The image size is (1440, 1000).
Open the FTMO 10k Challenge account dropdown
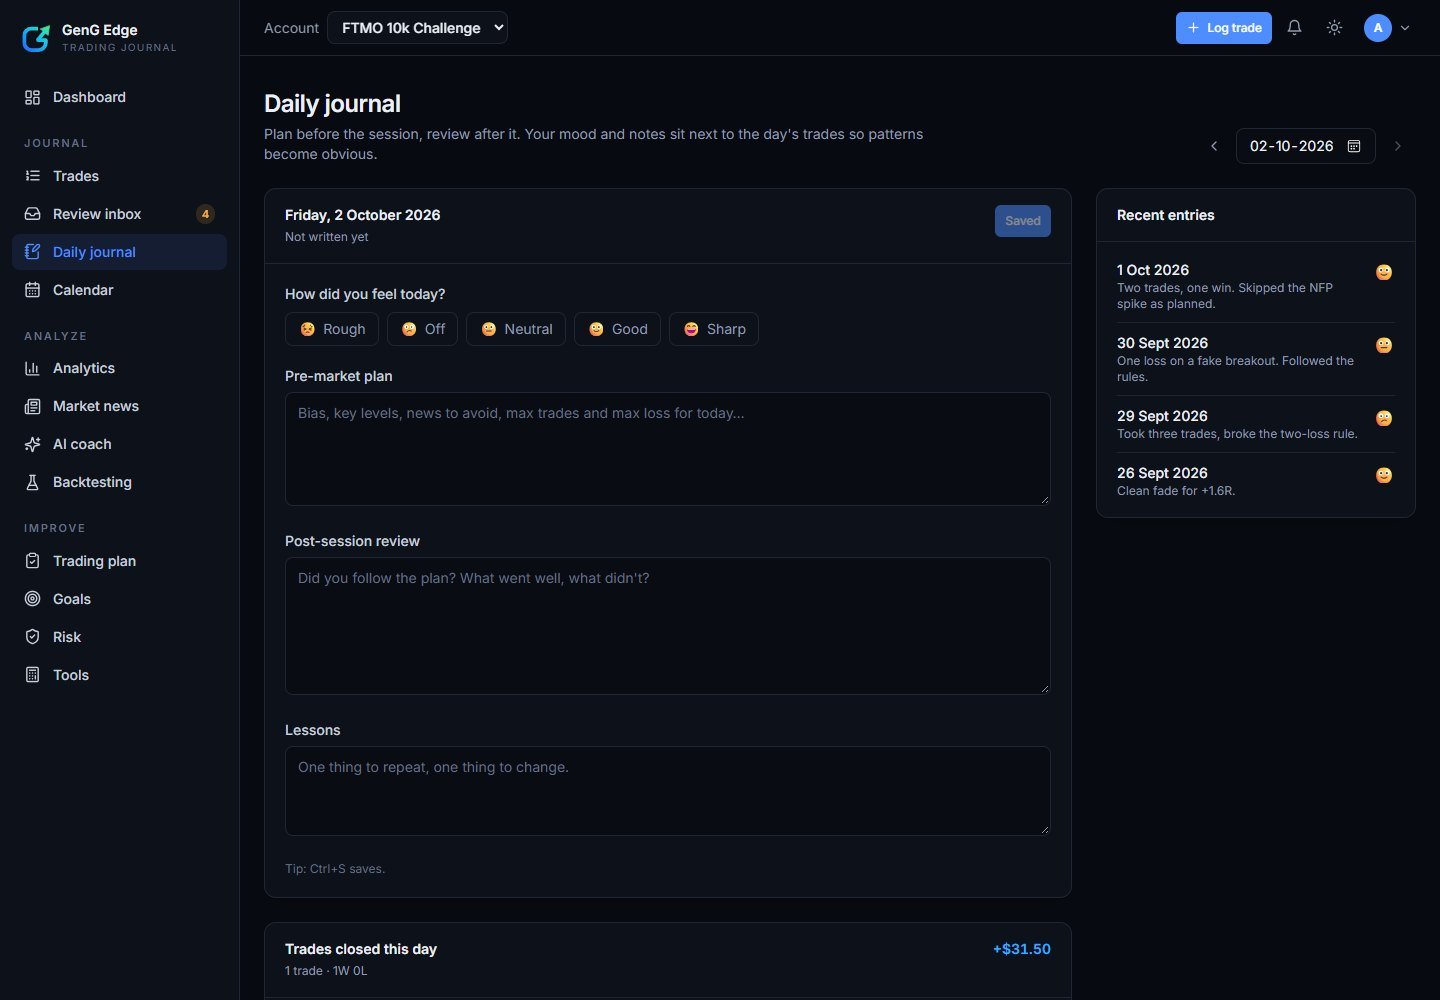pos(417,28)
